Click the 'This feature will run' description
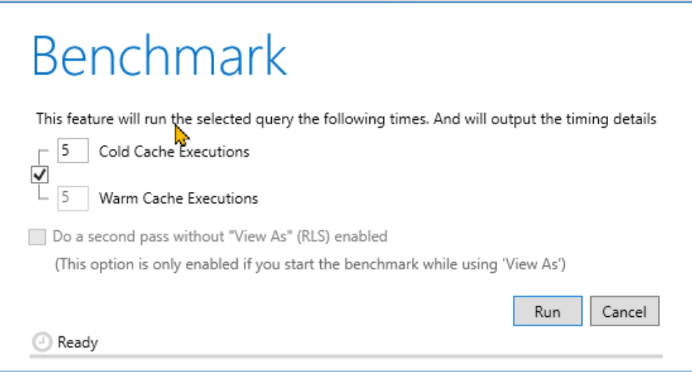The height and width of the screenshot is (372, 692). pos(346,119)
